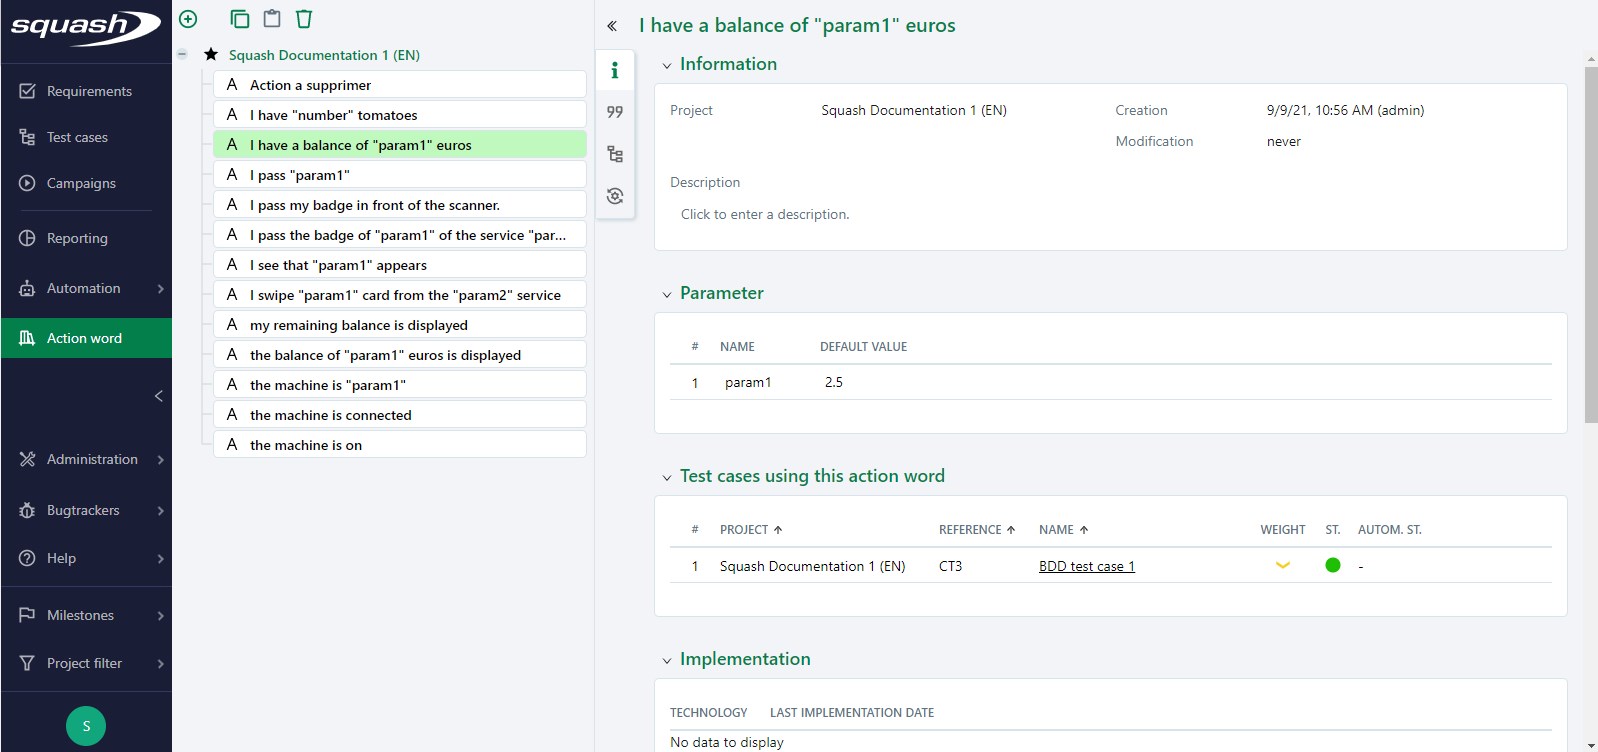Click the copy icon in tree toolbar
1598x752 pixels.
(x=240, y=19)
